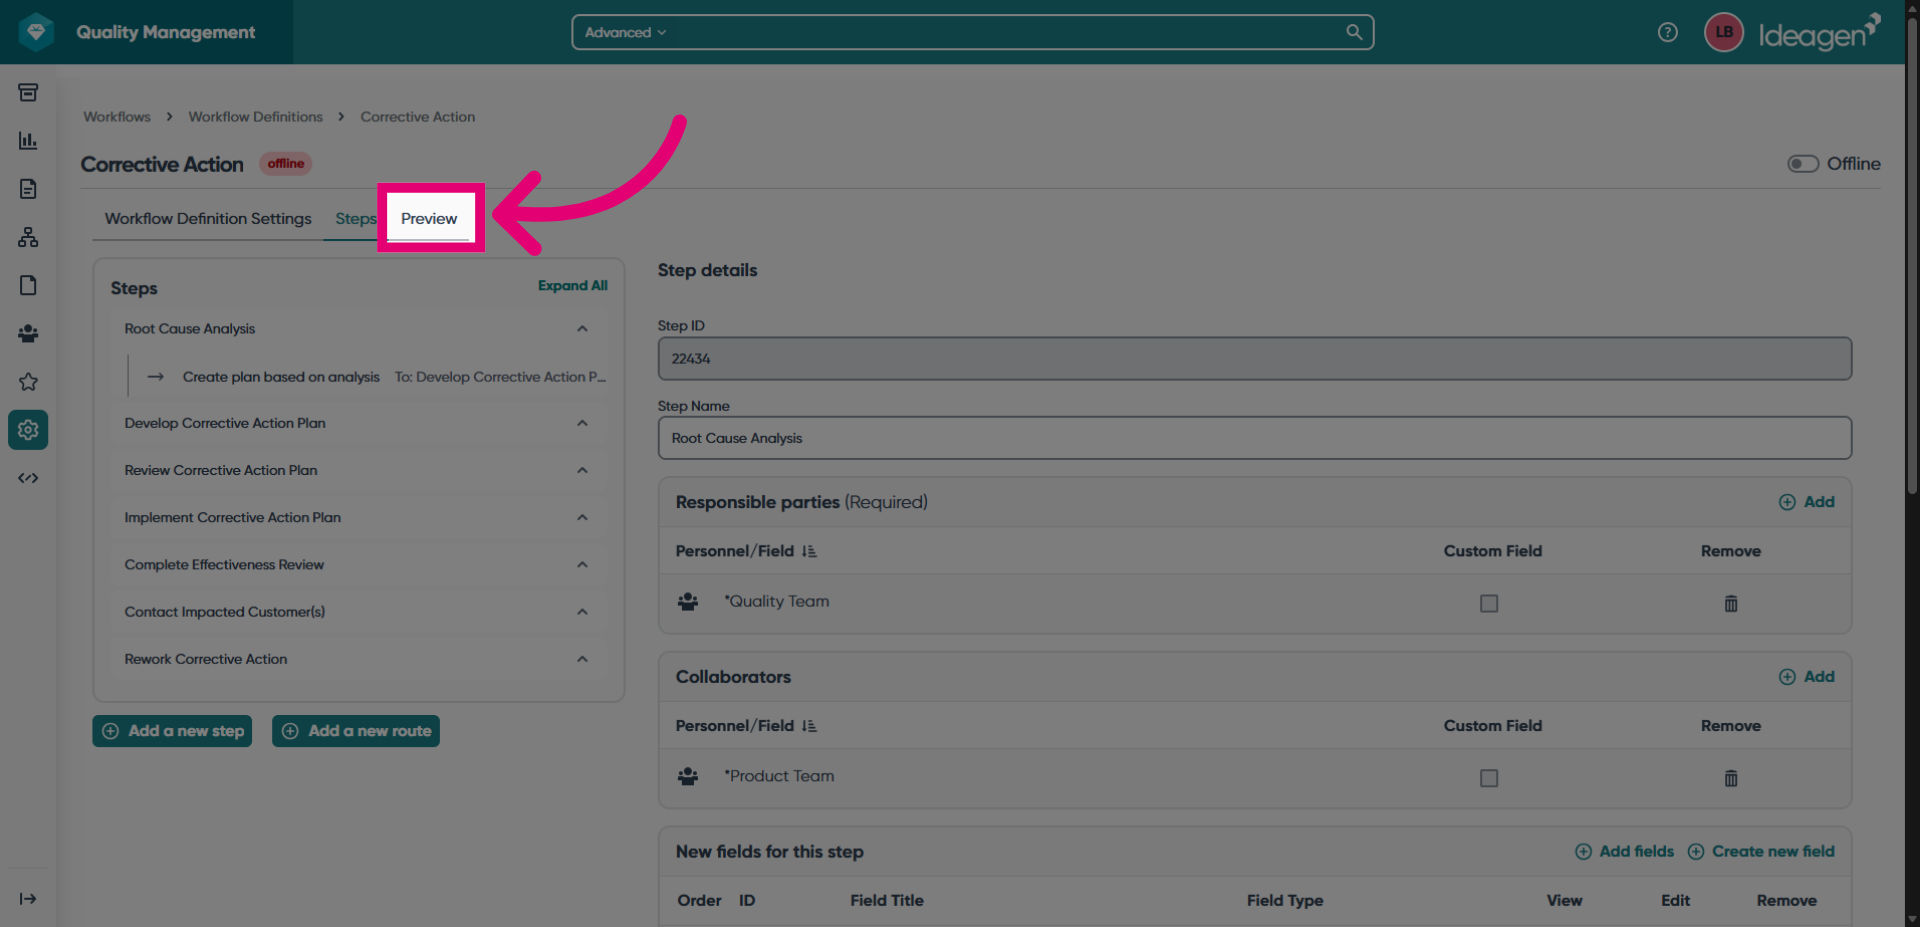Open the hierarchy org chart sidebar icon
Image resolution: width=1920 pixels, height=927 pixels.
(x=28, y=237)
